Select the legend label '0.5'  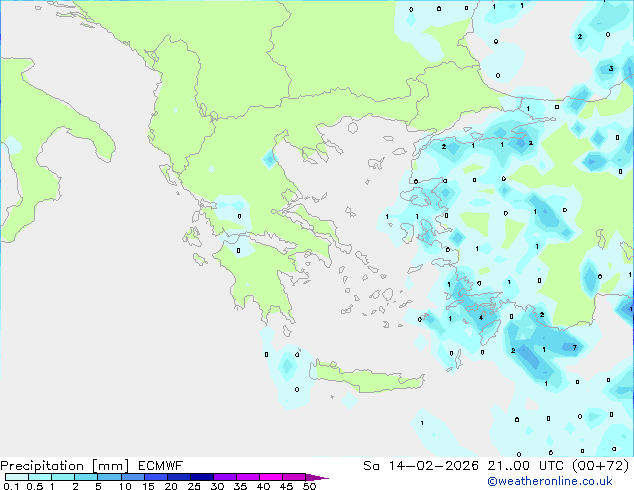point(35,486)
